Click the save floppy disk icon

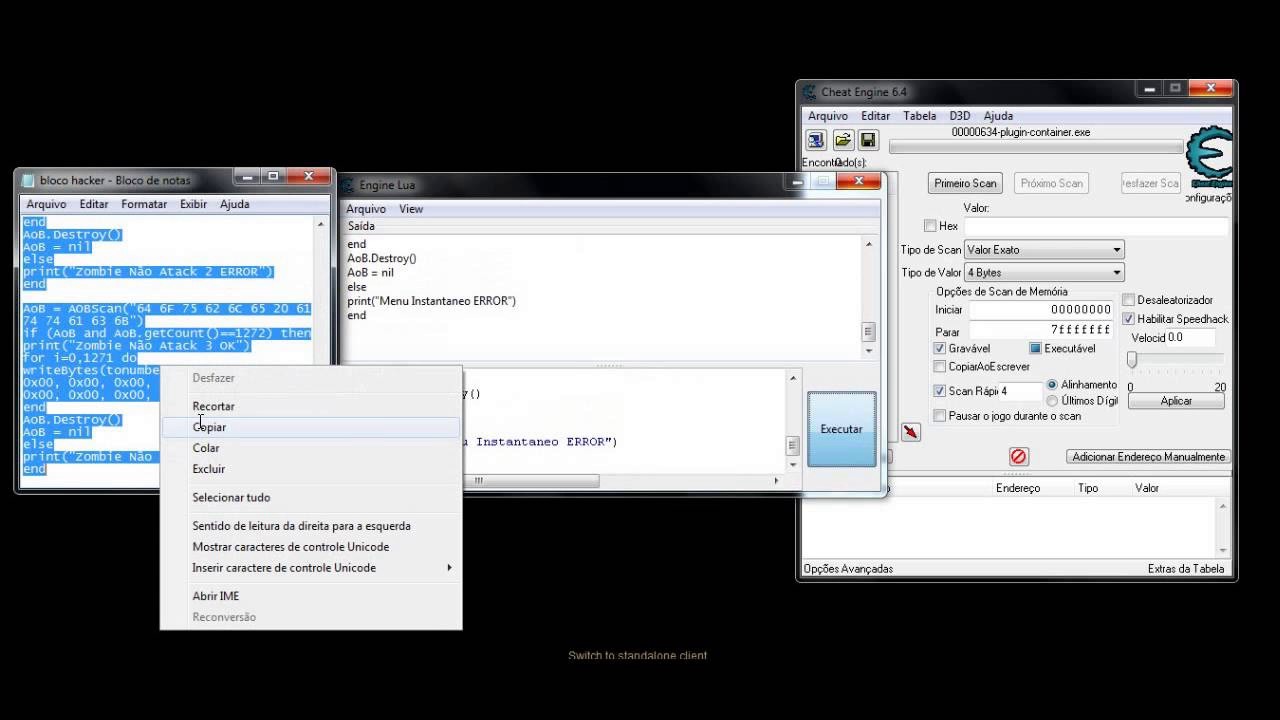pos(868,140)
